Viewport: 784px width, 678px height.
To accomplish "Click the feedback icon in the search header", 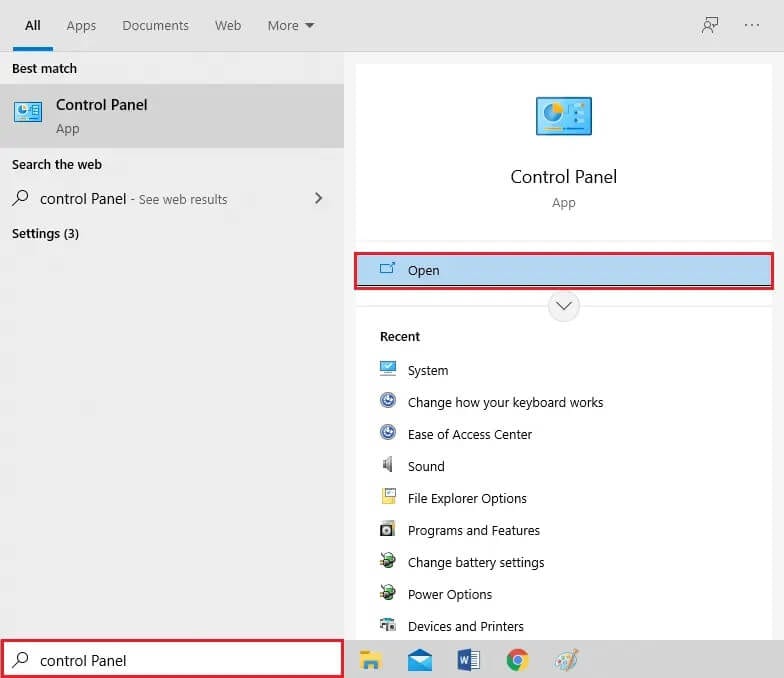I will (710, 26).
